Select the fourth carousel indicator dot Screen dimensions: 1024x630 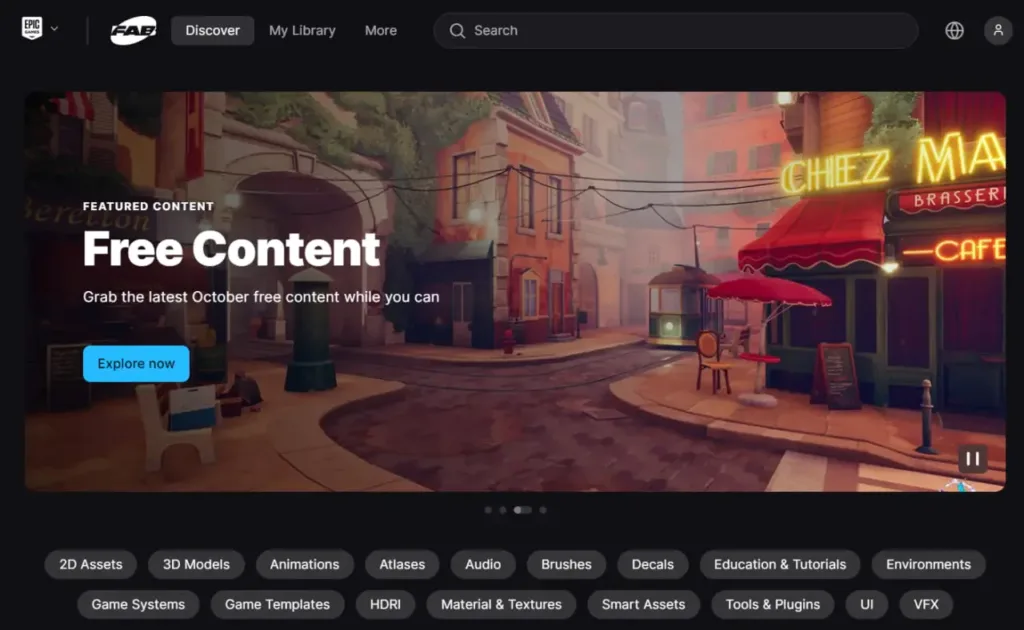pyautogui.click(x=542, y=510)
